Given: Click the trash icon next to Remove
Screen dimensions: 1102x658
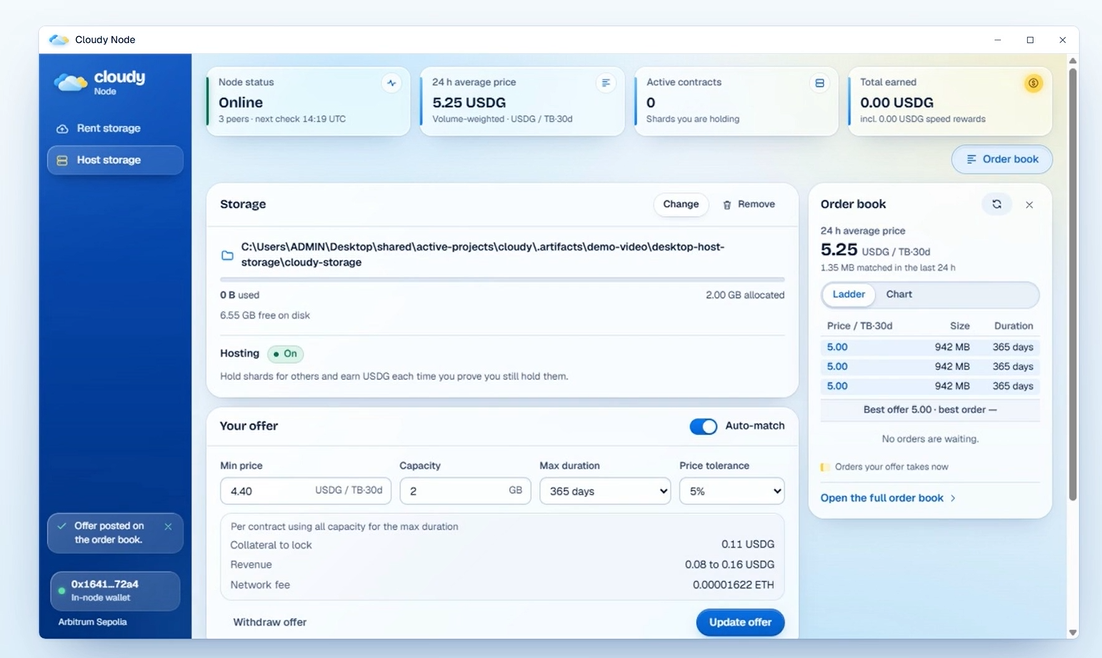Looking at the screenshot, I should click(727, 205).
